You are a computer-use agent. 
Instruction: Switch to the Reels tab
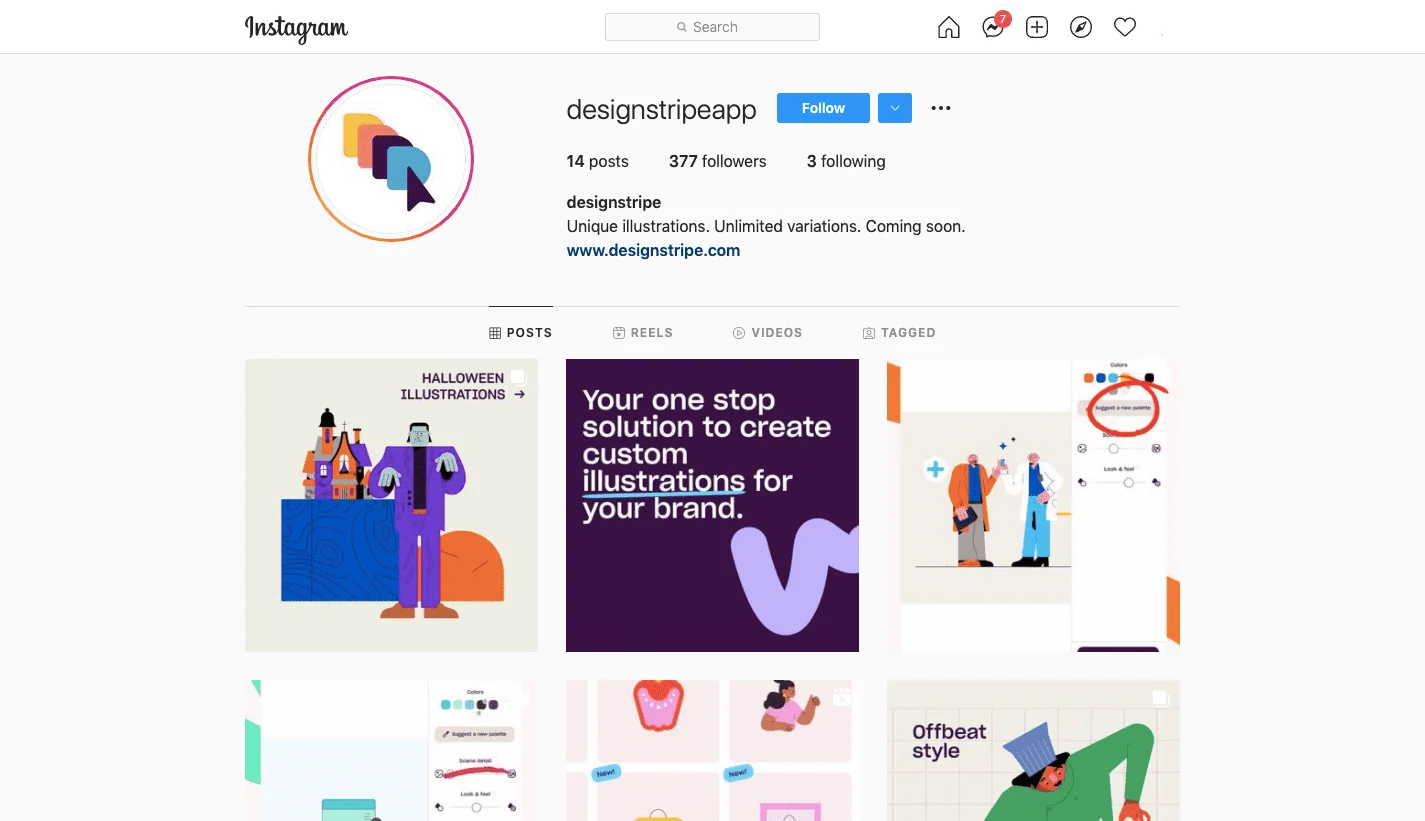(642, 332)
